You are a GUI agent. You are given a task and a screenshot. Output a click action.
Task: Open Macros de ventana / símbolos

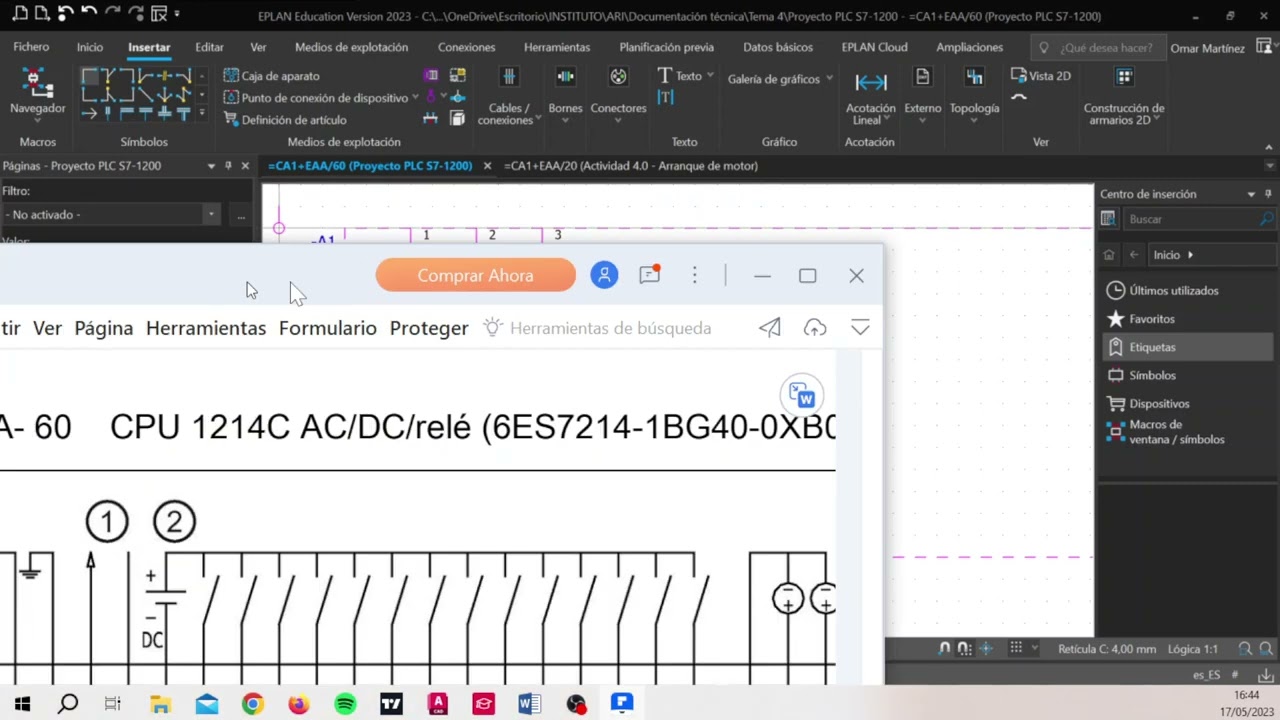click(1166, 432)
